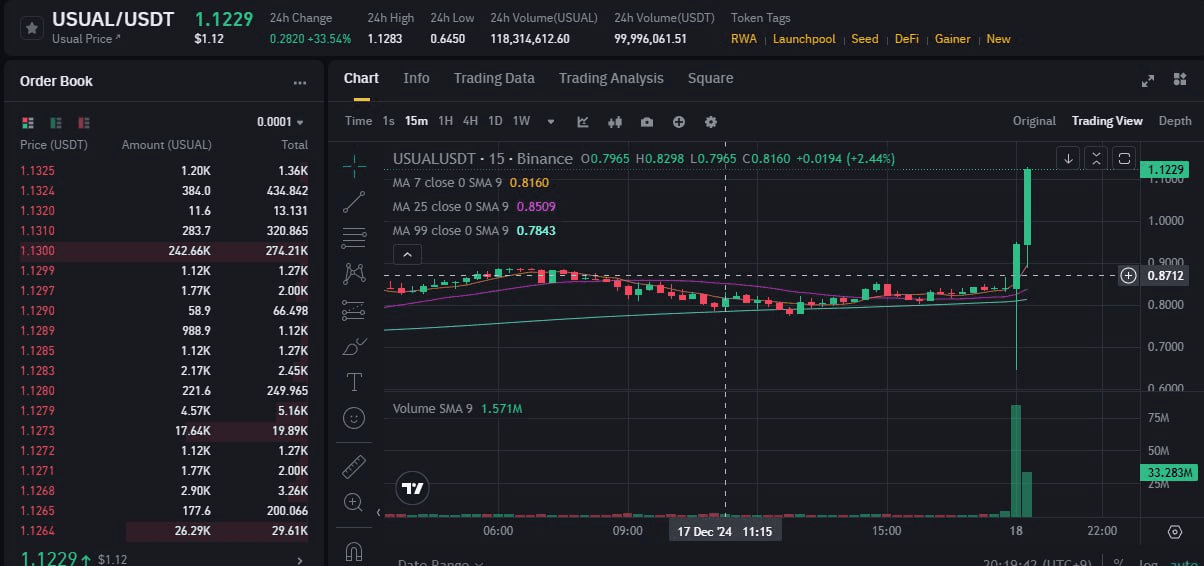Open the Usual Price link
The height and width of the screenshot is (566, 1204).
tap(85, 39)
